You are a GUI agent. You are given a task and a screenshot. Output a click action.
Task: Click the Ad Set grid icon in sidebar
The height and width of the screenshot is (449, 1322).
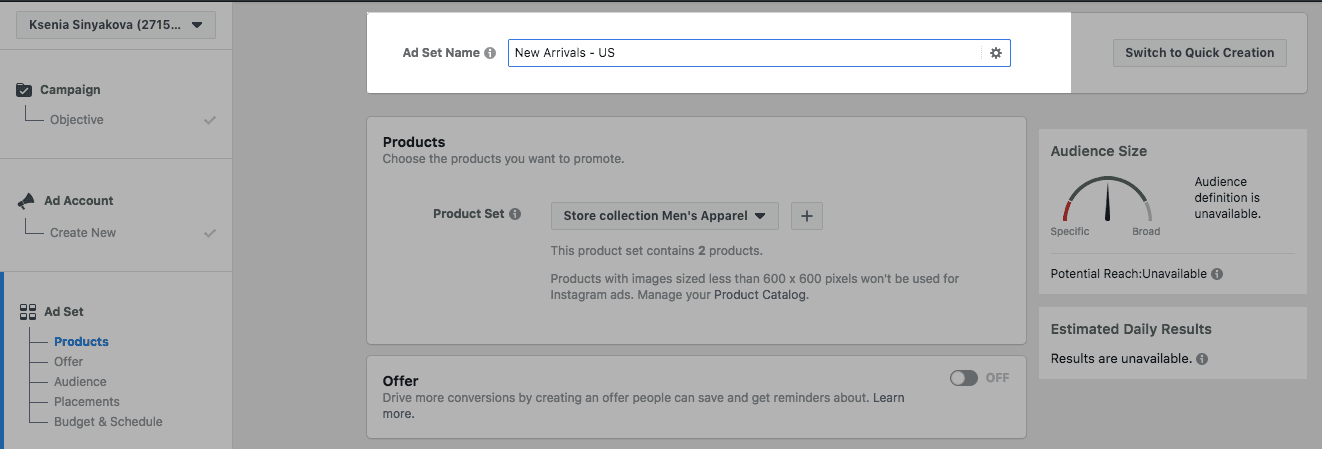coord(27,312)
